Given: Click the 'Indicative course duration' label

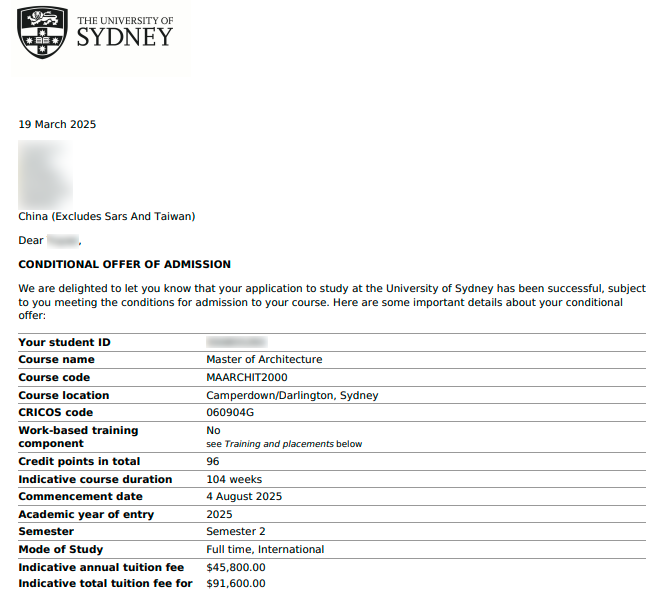Looking at the screenshot, I should pos(95,480).
